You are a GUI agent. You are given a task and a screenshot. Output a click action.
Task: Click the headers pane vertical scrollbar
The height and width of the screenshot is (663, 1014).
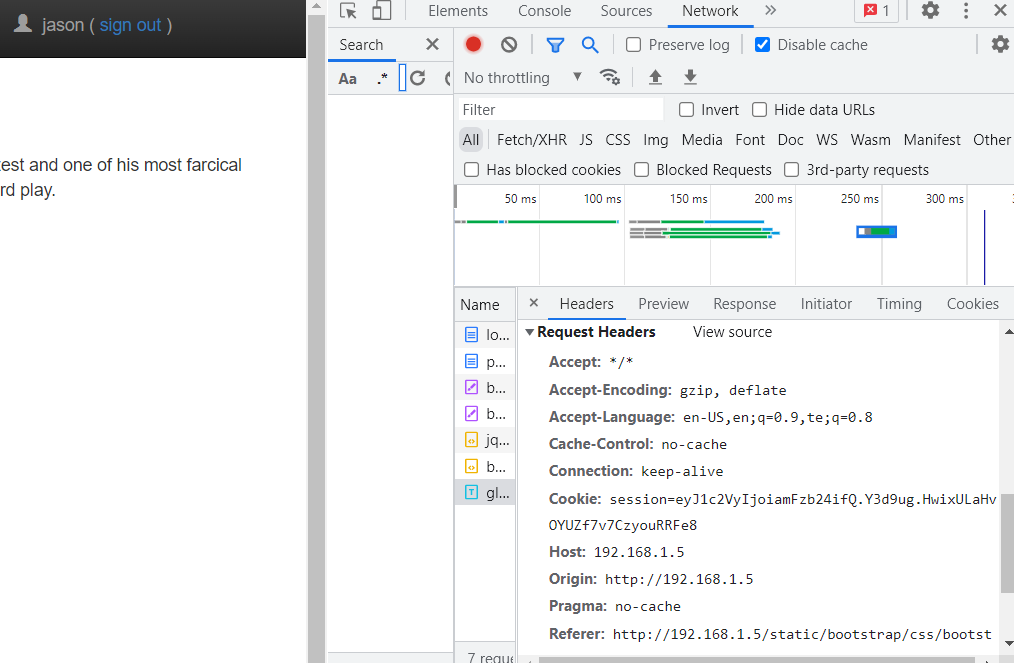pyautogui.click(x=1008, y=543)
